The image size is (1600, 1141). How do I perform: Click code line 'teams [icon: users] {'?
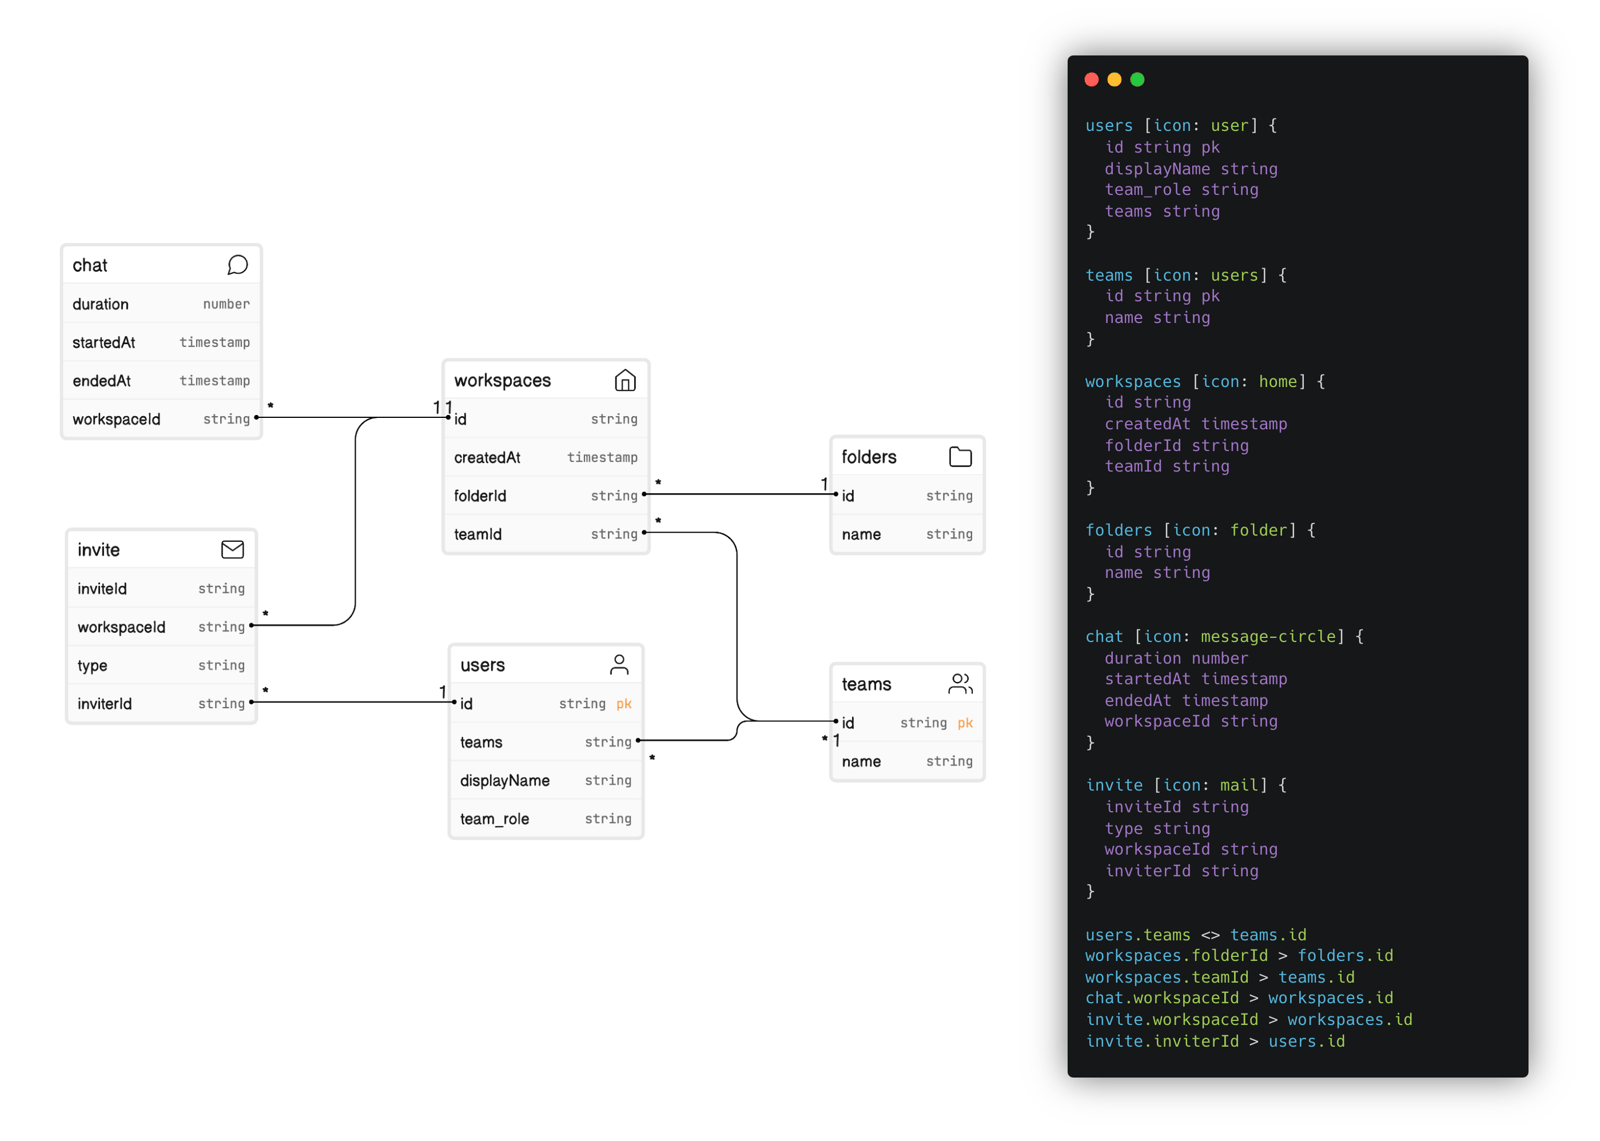point(1186,275)
